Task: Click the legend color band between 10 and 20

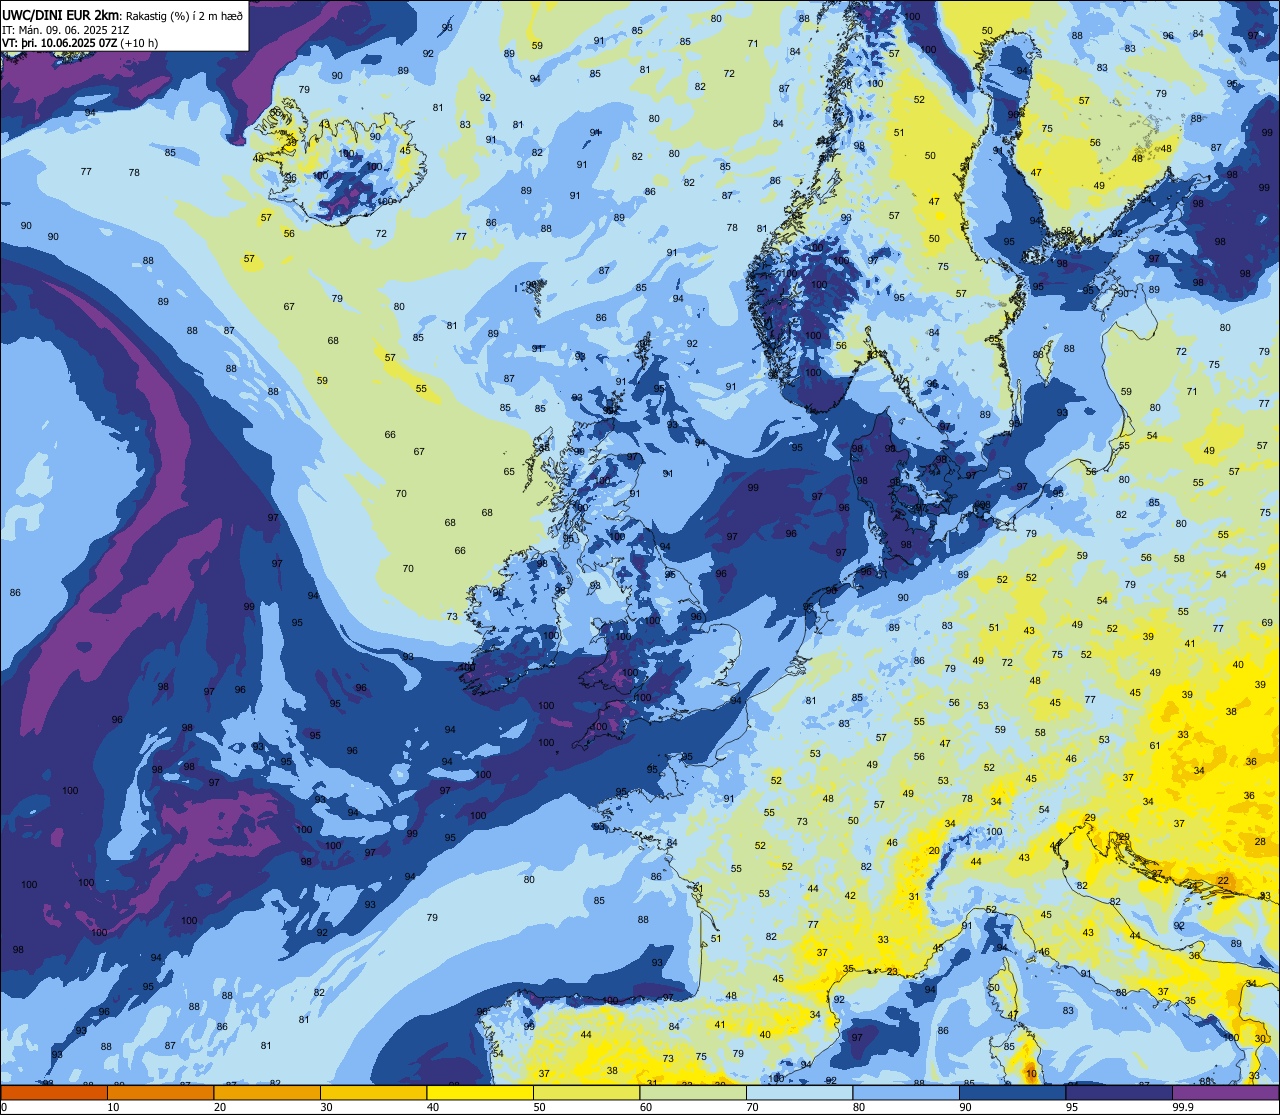Action: 160,1092
